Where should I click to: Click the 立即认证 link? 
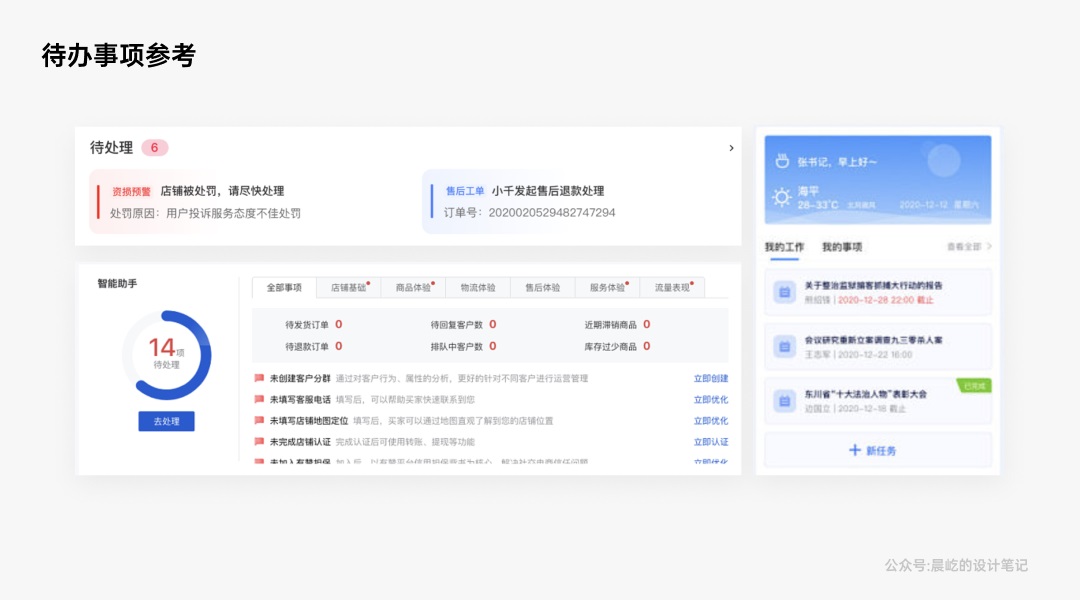coord(711,442)
